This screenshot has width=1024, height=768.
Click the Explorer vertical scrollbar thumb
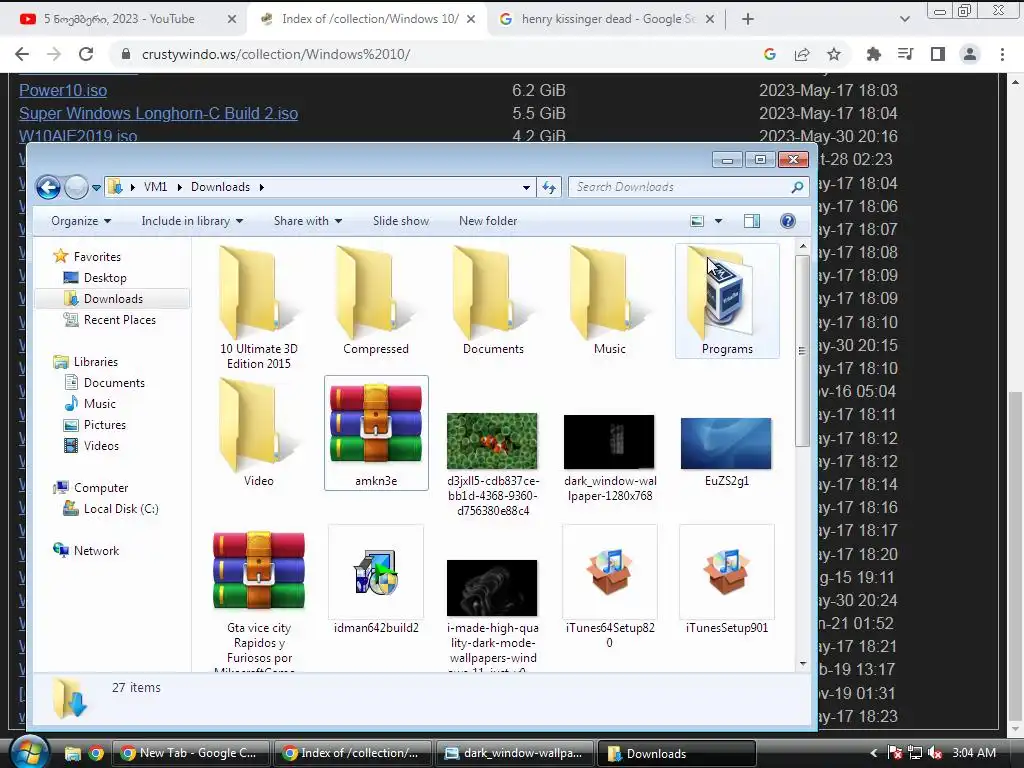click(x=803, y=351)
